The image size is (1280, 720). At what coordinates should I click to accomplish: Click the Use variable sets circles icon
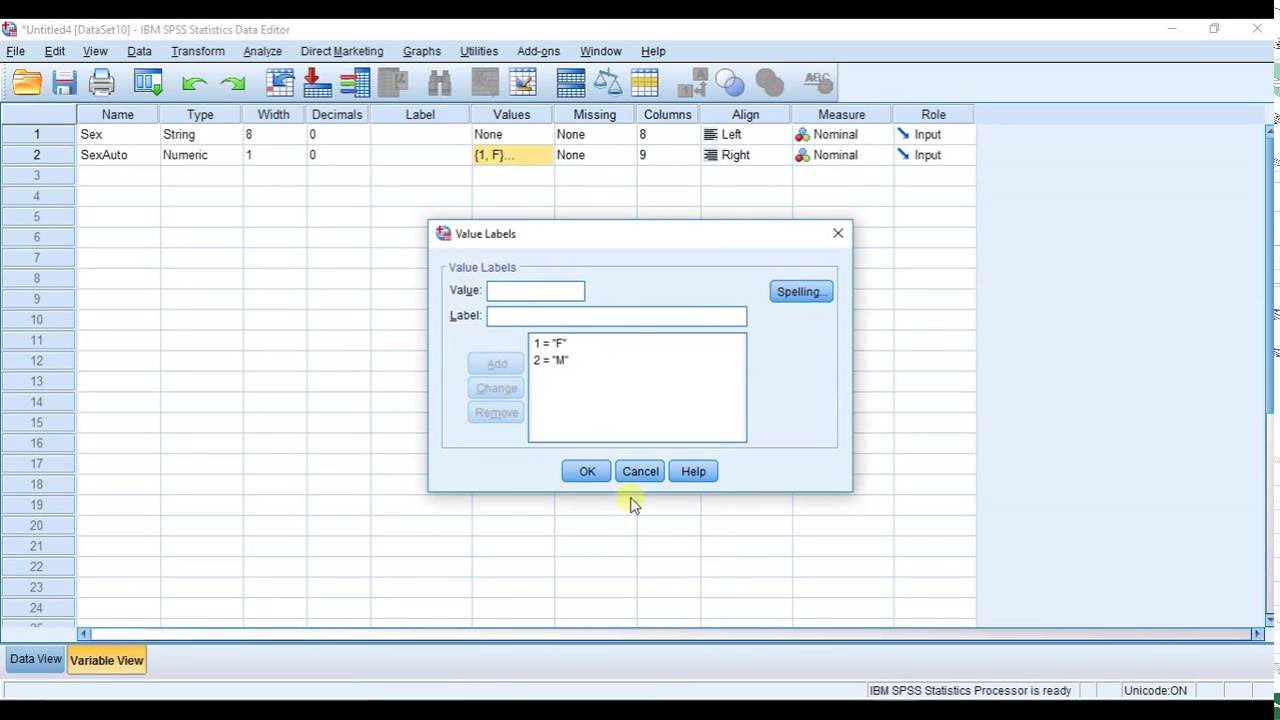pyautogui.click(x=730, y=82)
